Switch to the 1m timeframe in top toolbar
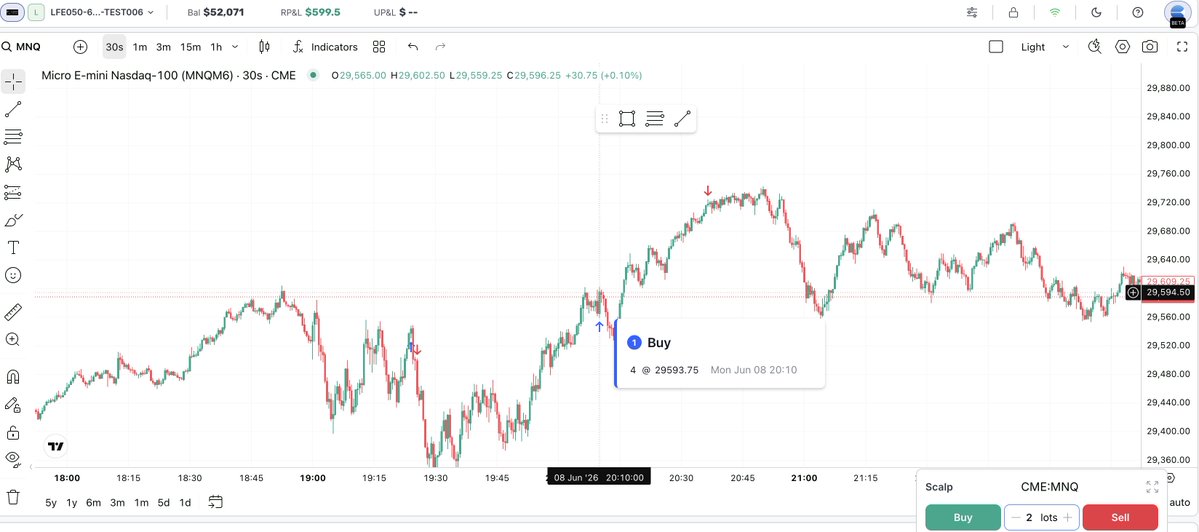 click(140, 47)
